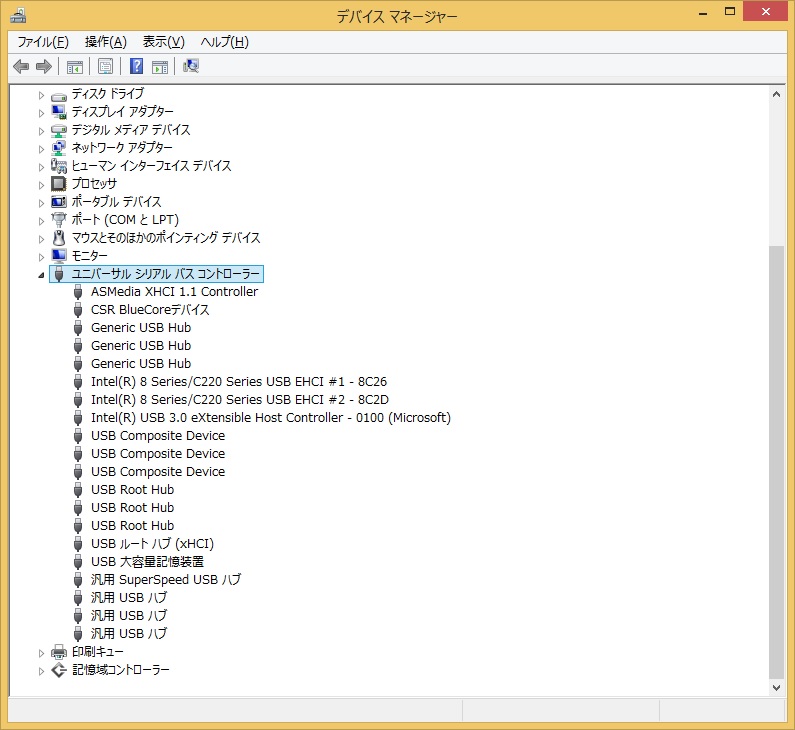Viewport: 795px width, 730px height.
Task: Click the プロセッサ chip icon
Action: tap(59, 184)
